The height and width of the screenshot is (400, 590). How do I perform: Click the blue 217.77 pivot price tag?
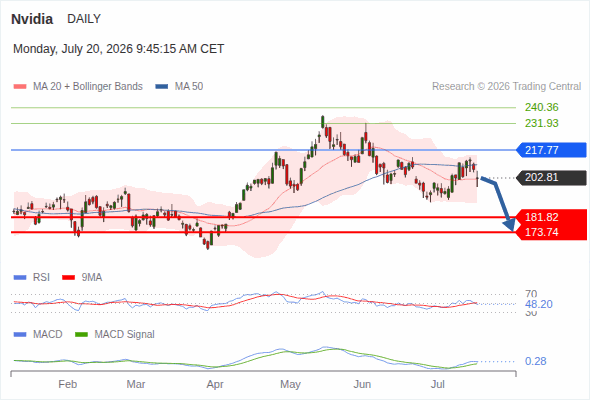[x=551, y=150]
